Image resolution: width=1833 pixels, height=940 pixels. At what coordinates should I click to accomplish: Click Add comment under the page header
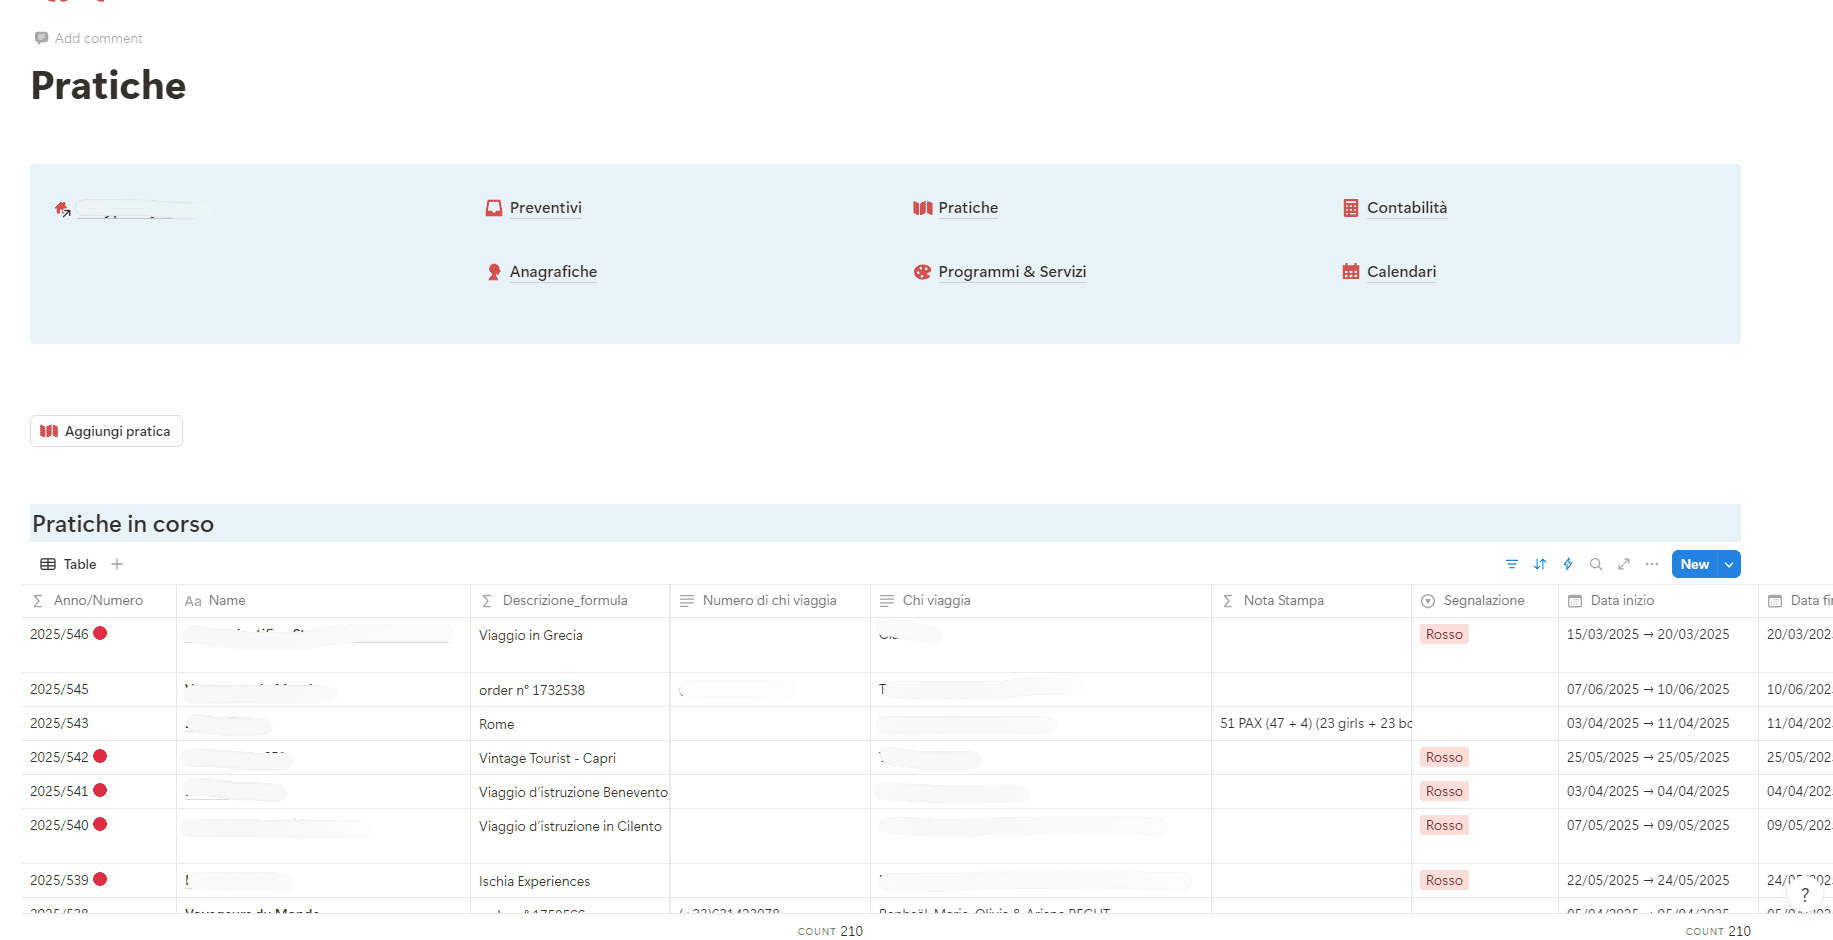point(89,38)
